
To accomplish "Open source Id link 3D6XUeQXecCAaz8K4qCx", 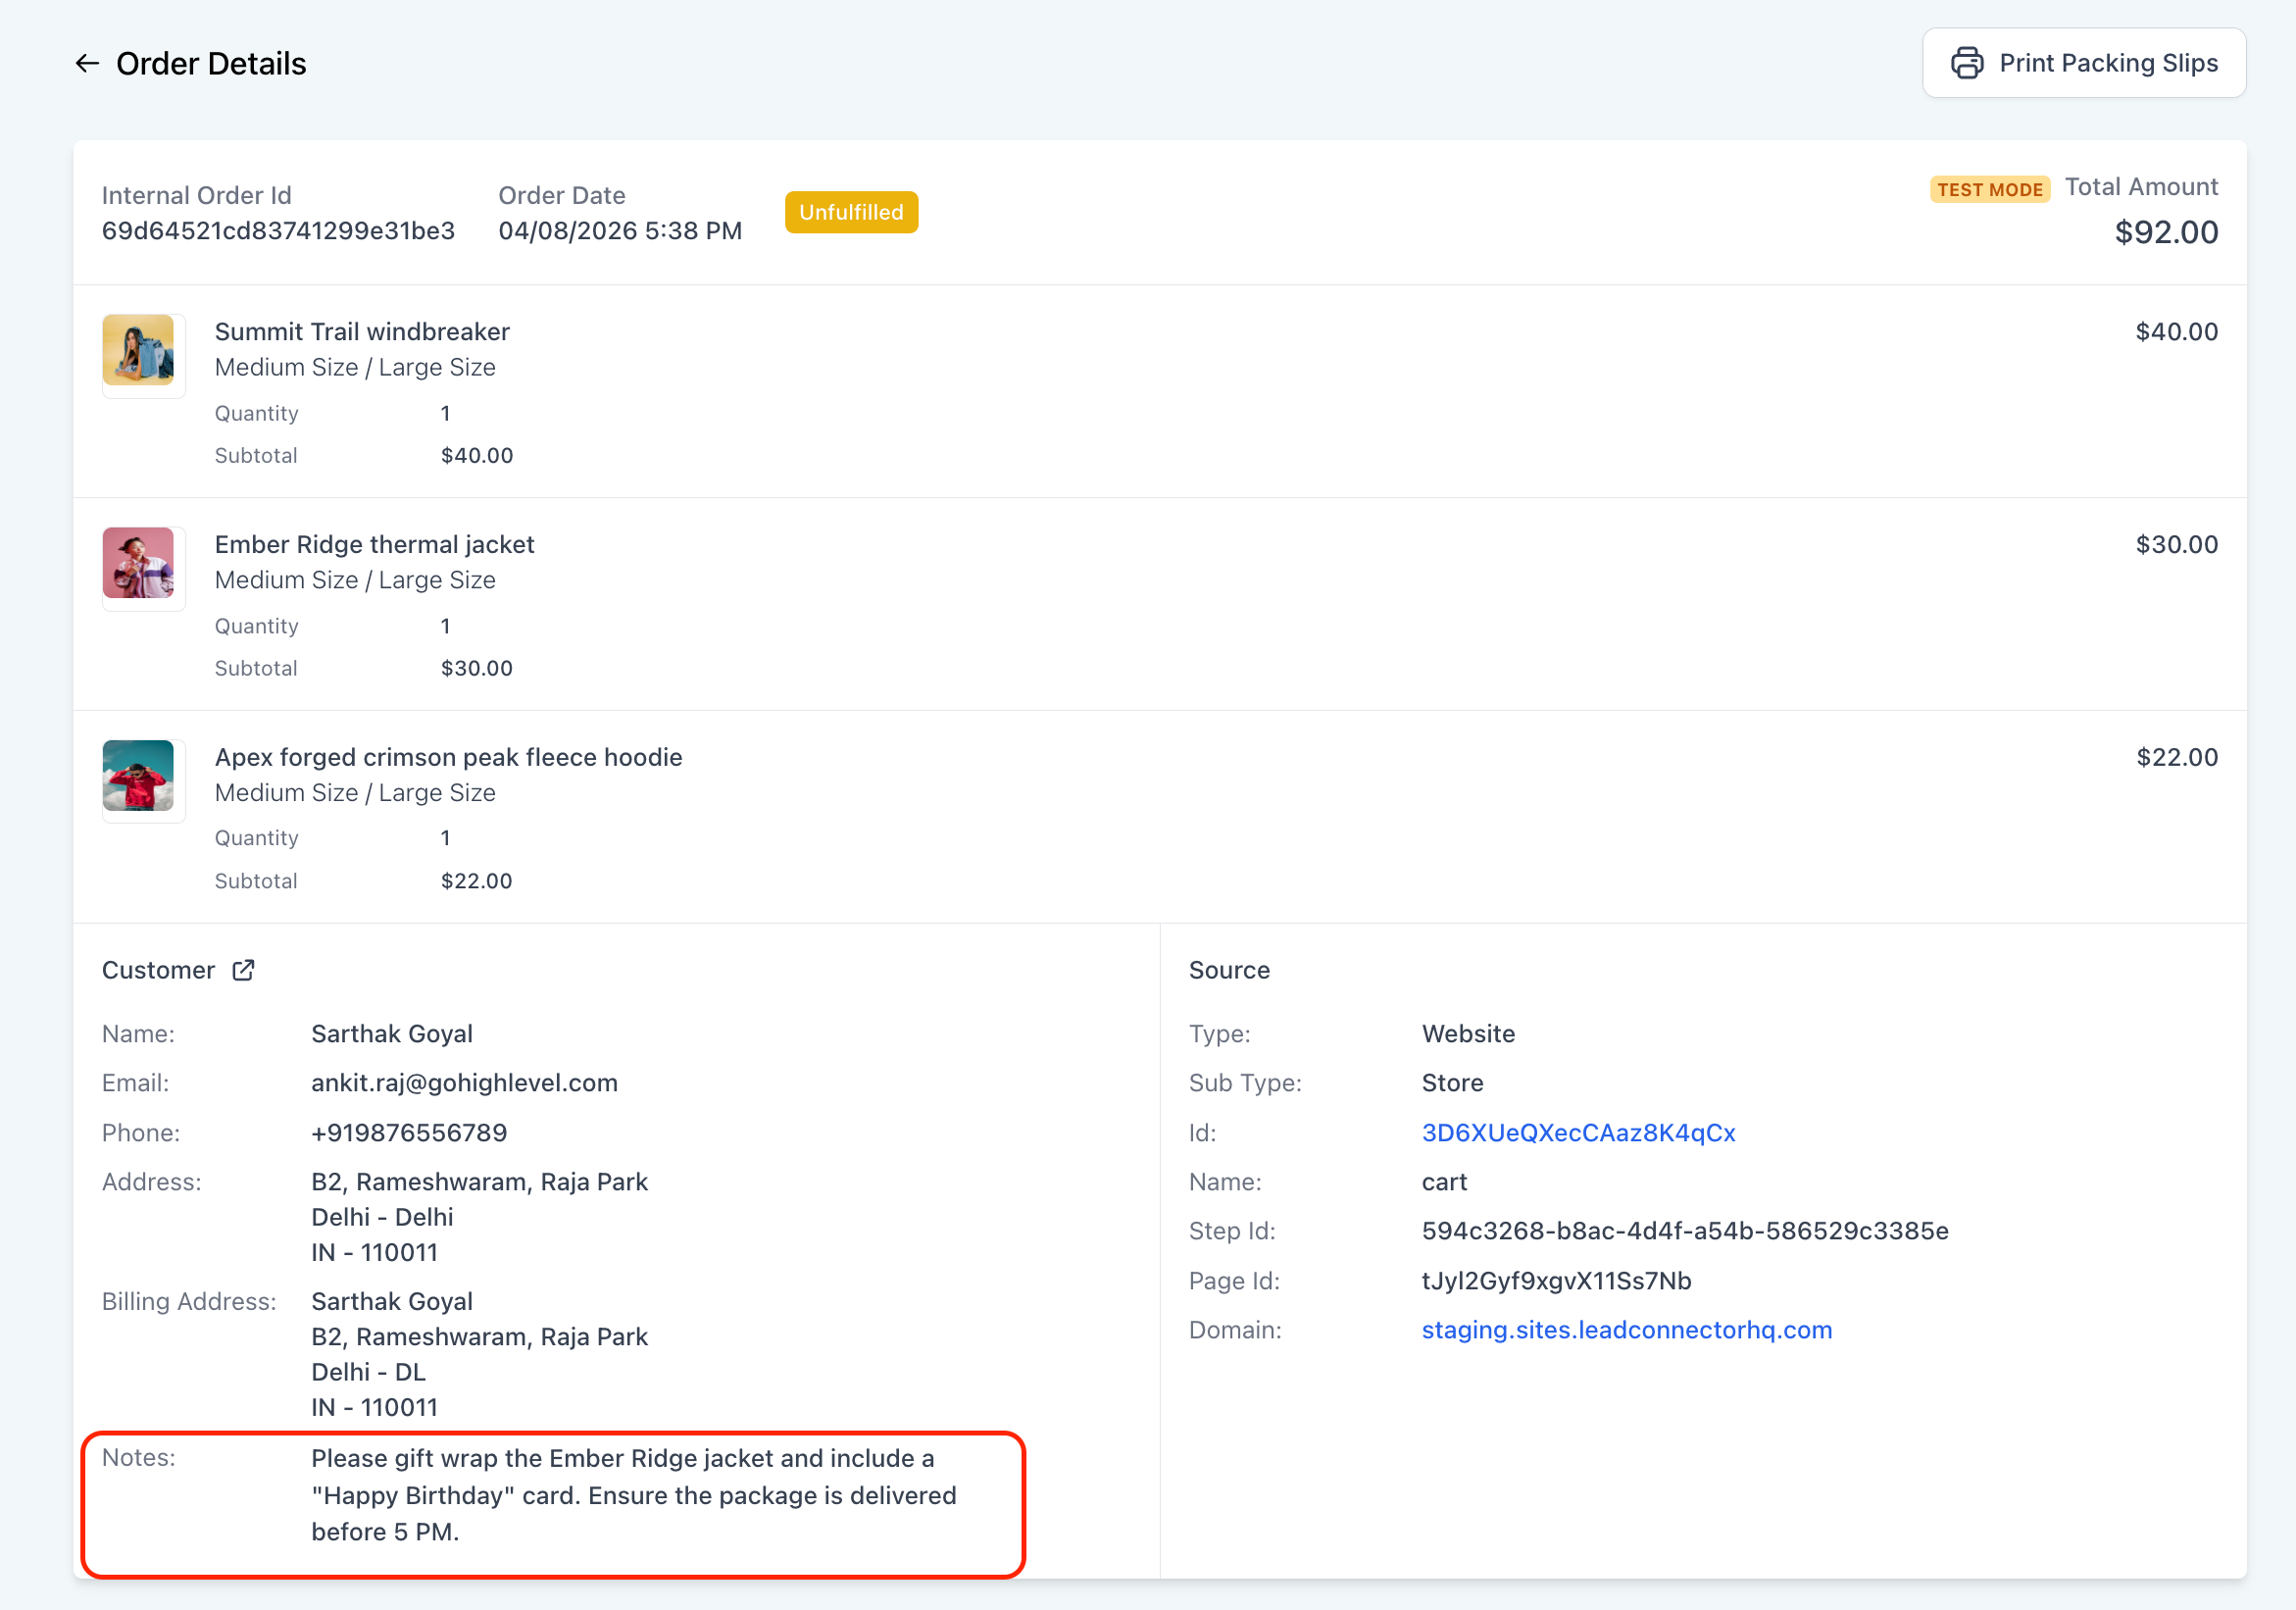I will click(x=1577, y=1132).
